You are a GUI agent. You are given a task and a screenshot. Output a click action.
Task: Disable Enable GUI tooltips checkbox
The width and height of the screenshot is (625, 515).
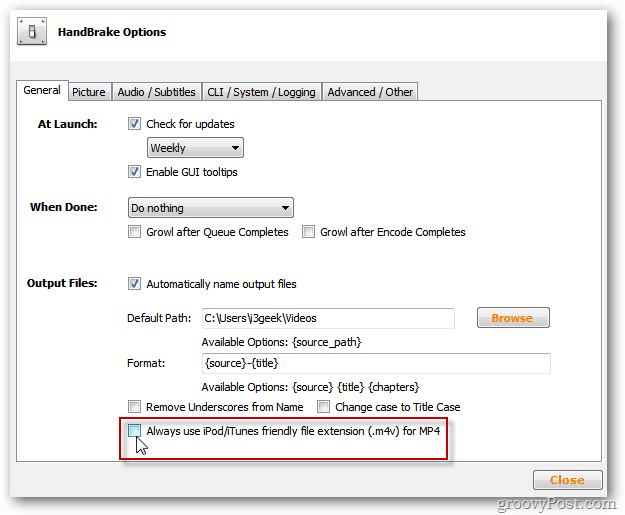tap(134, 172)
